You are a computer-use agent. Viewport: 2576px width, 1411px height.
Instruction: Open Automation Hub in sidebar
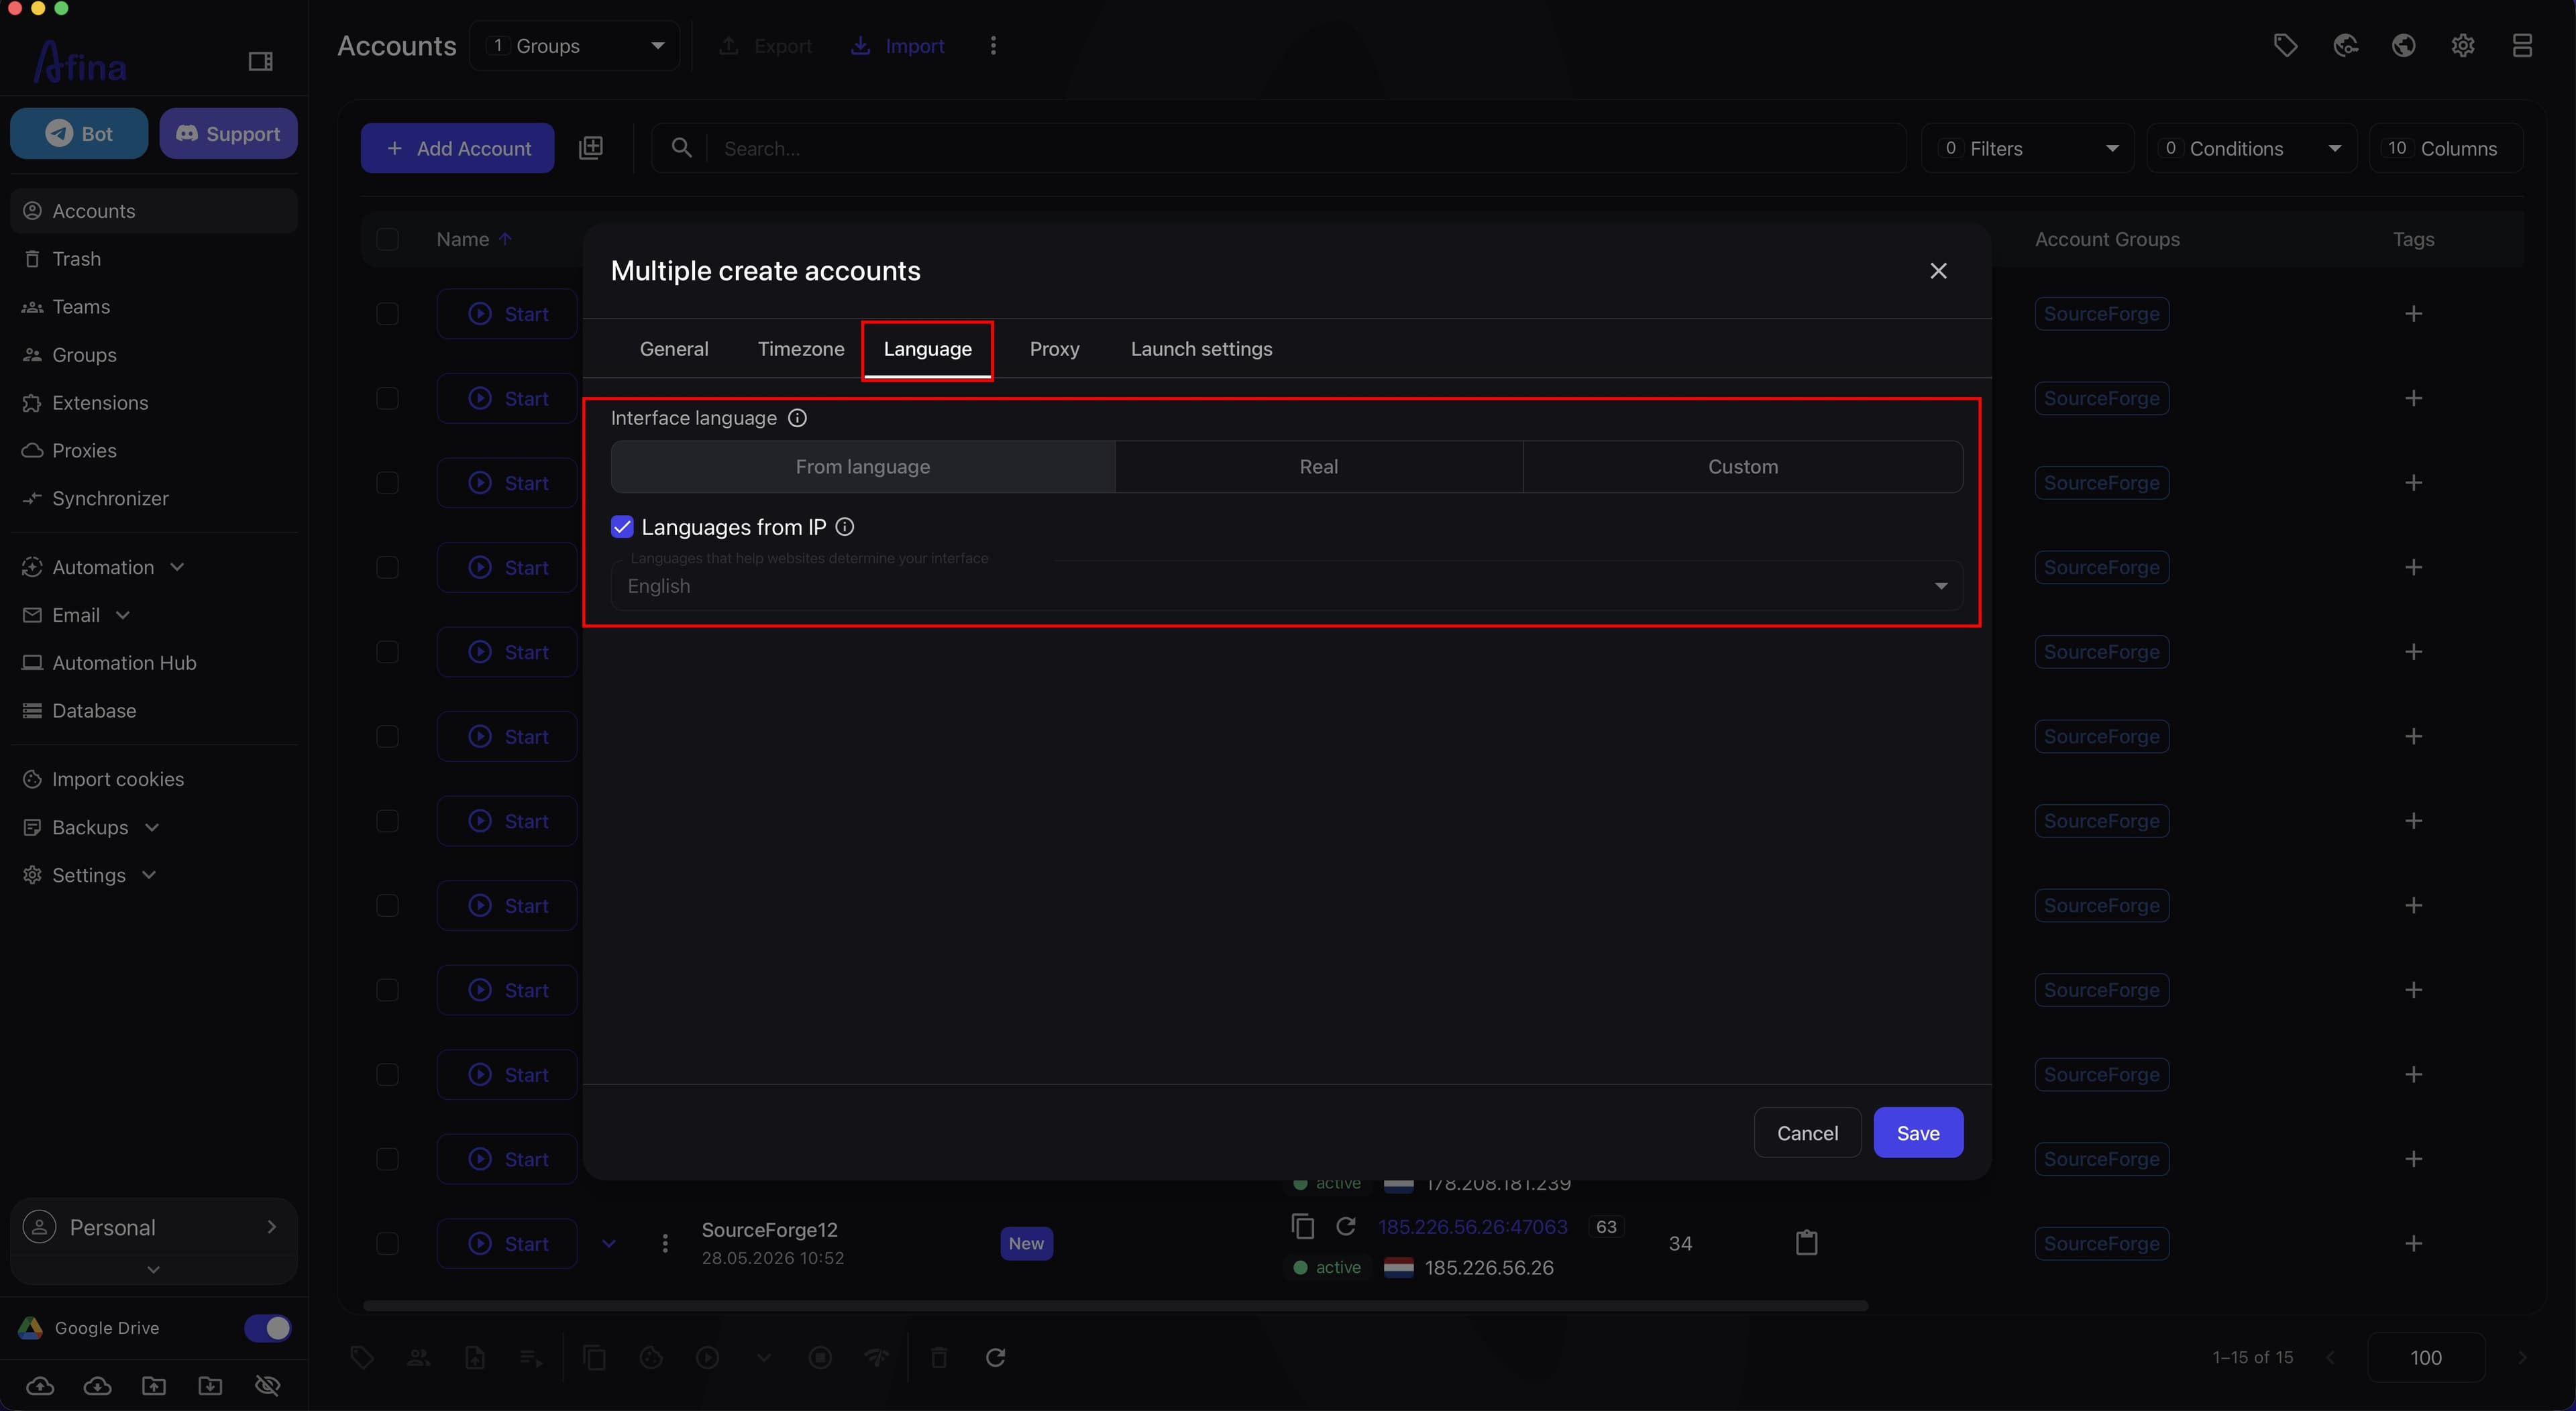tap(154, 663)
